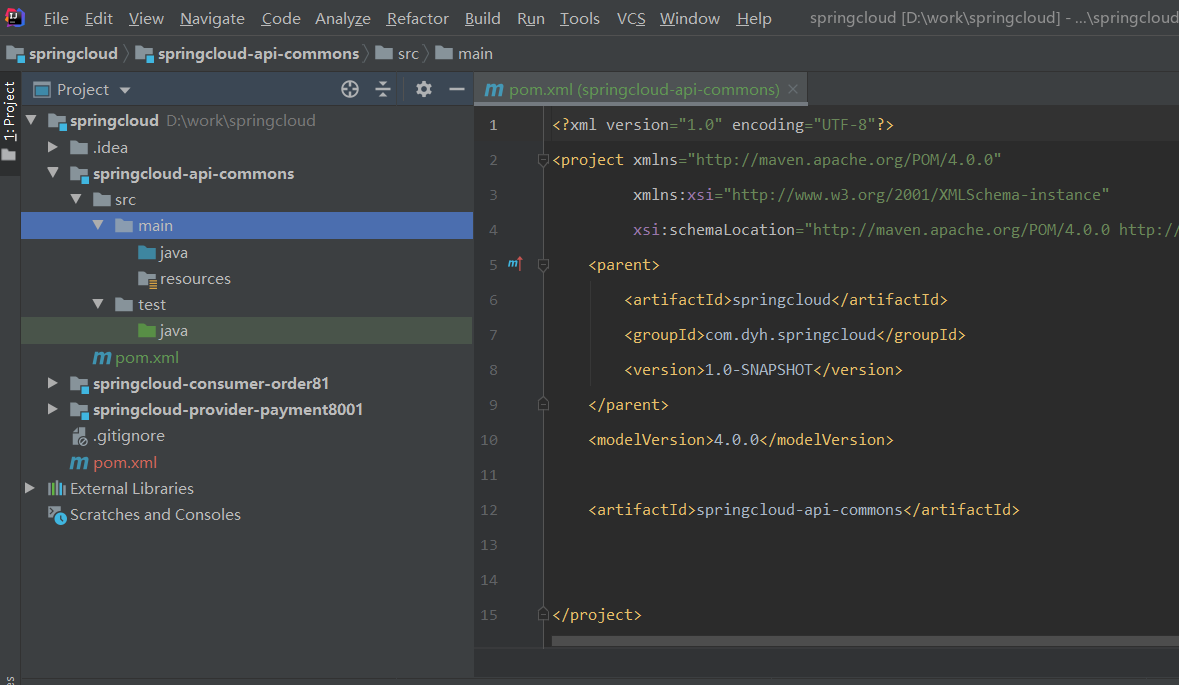
Task: Click line number 12 in gutter
Action: pos(489,510)
